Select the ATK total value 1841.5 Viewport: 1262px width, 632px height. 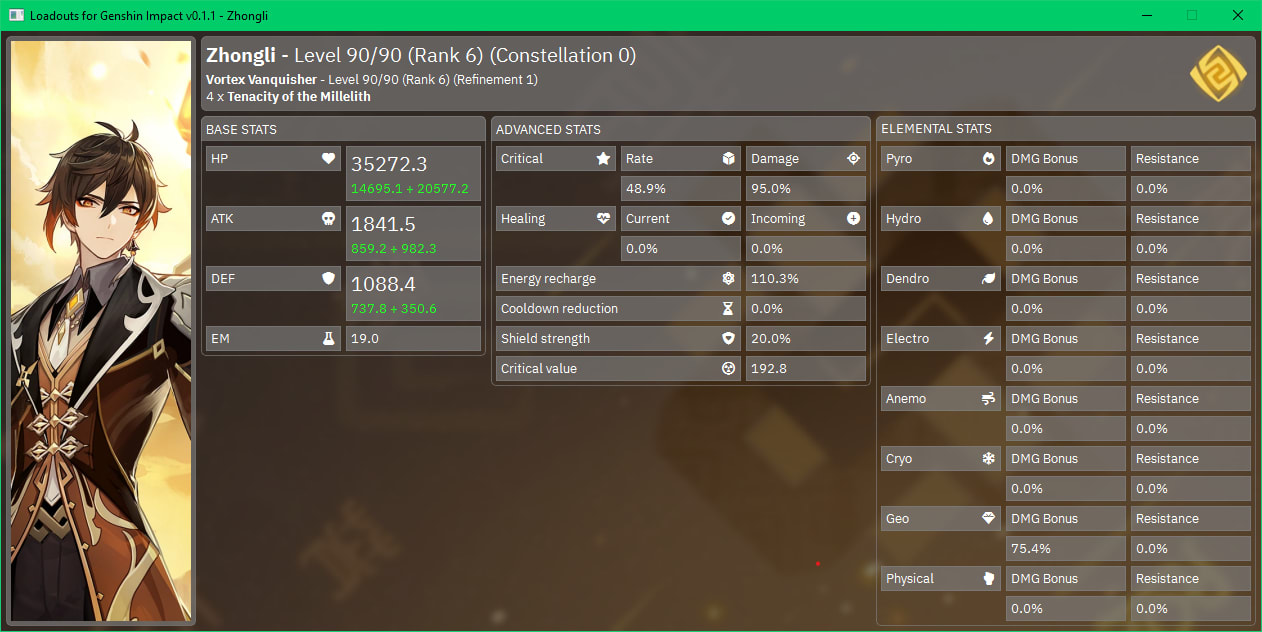click(383, 225)
